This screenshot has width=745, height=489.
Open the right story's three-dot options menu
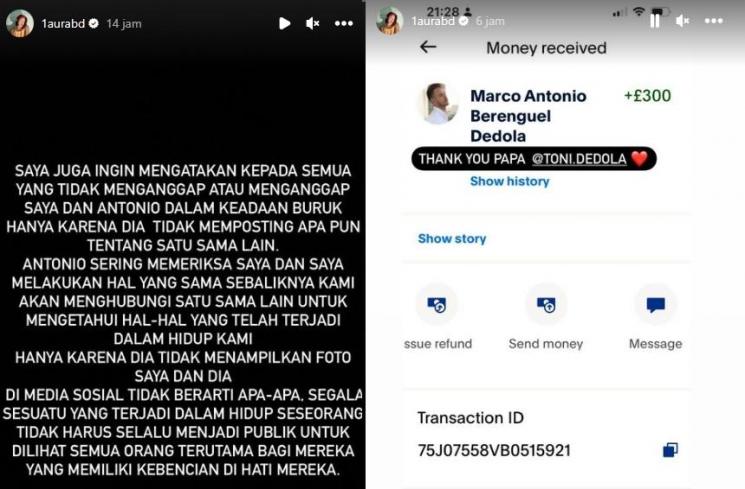[714, 21]
